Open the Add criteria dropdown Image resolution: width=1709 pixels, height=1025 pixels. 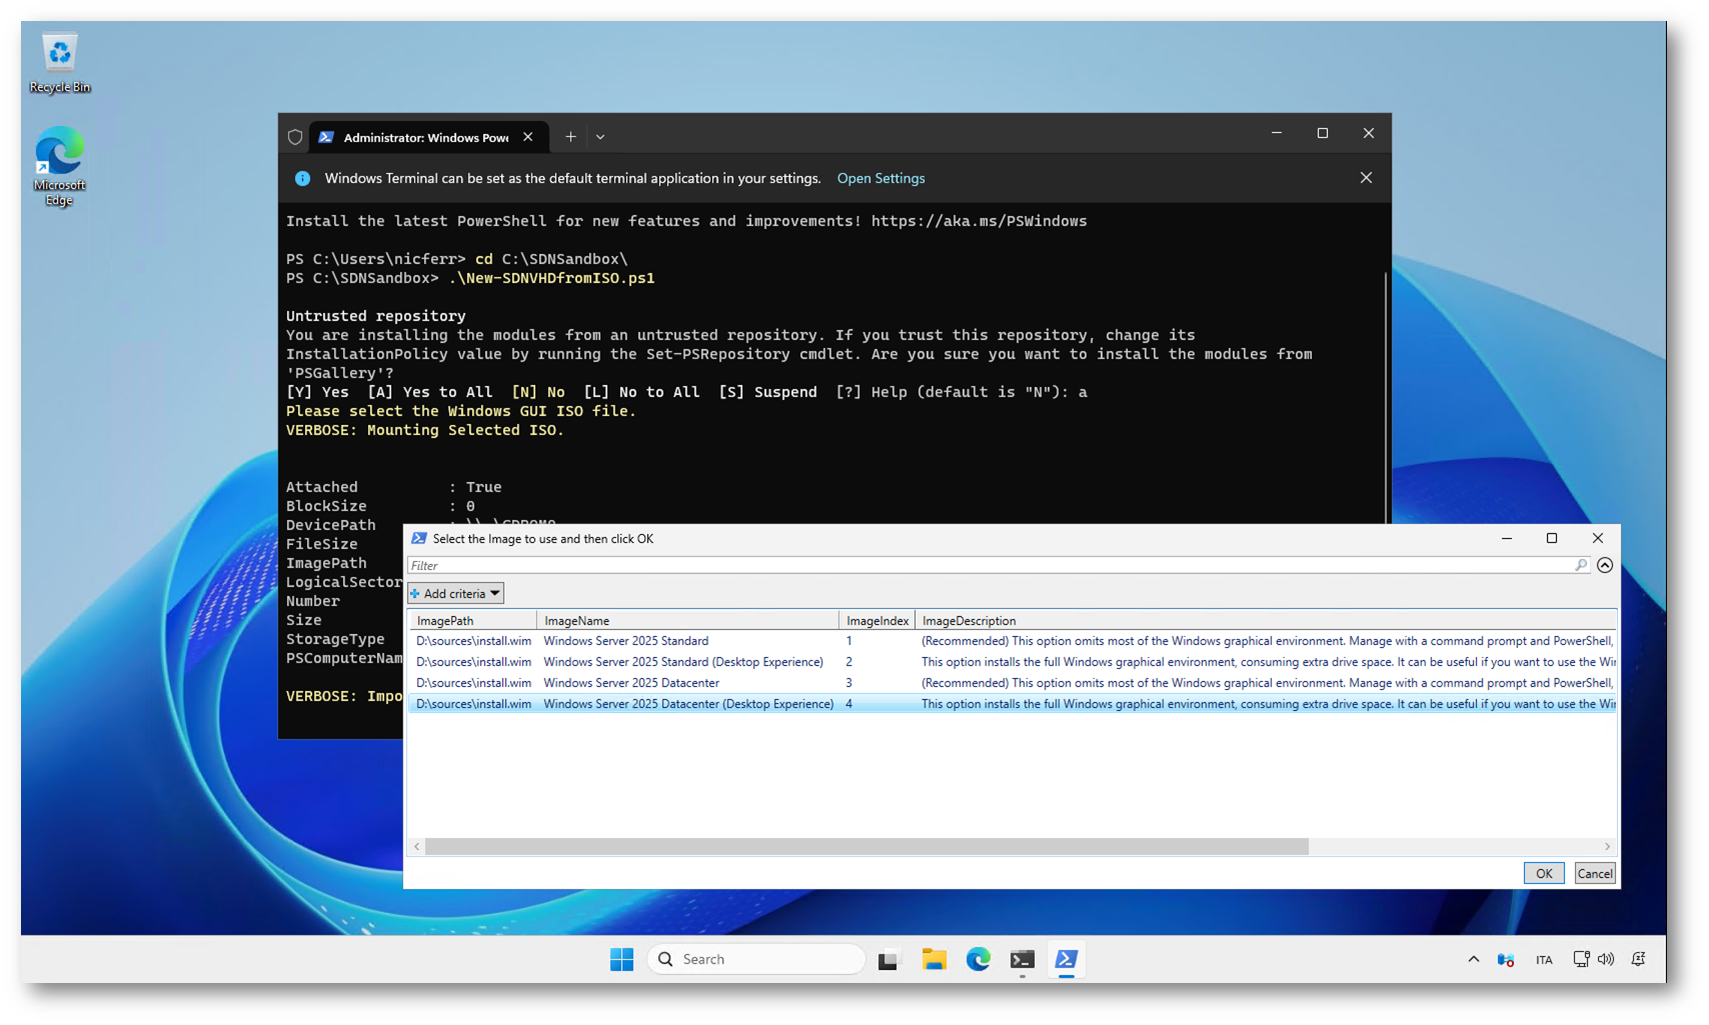[x=456, y=593]
